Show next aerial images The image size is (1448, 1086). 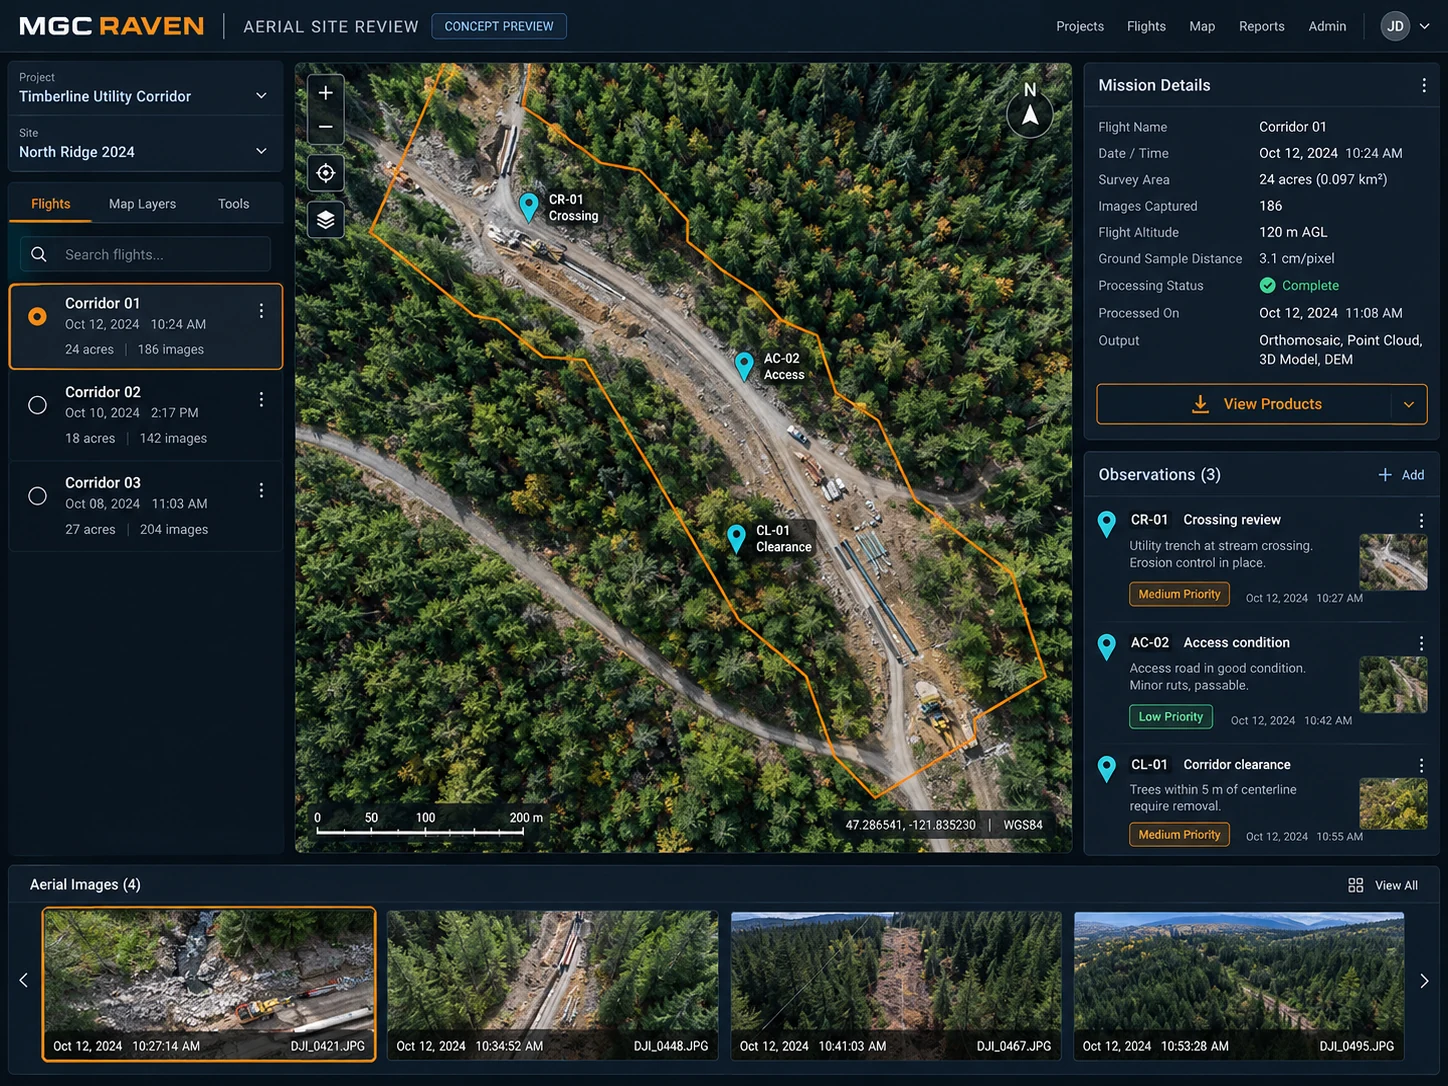(x=1424, y=981)
